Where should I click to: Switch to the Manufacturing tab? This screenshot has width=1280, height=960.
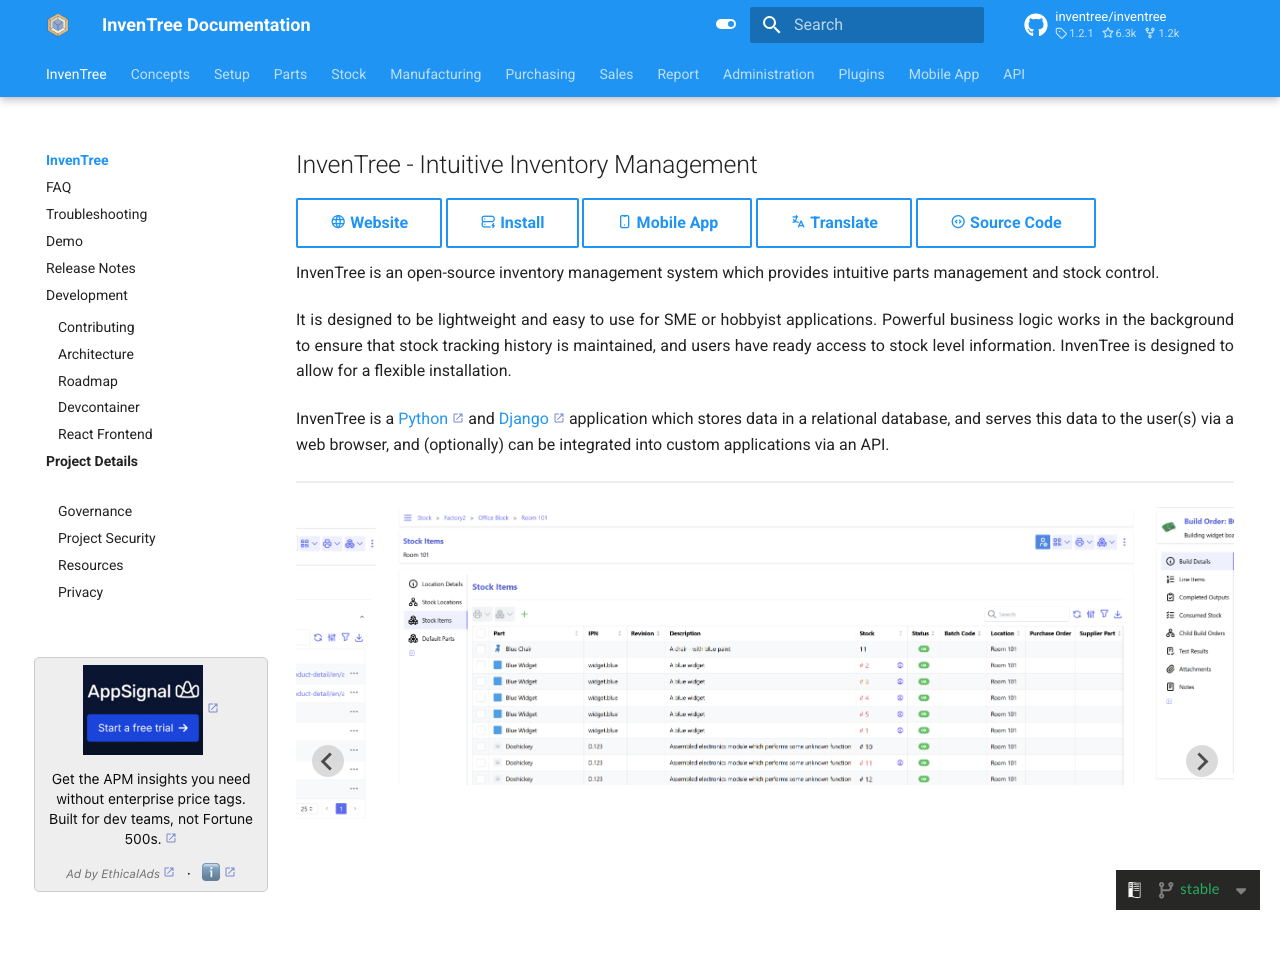(x=436, y=74)
